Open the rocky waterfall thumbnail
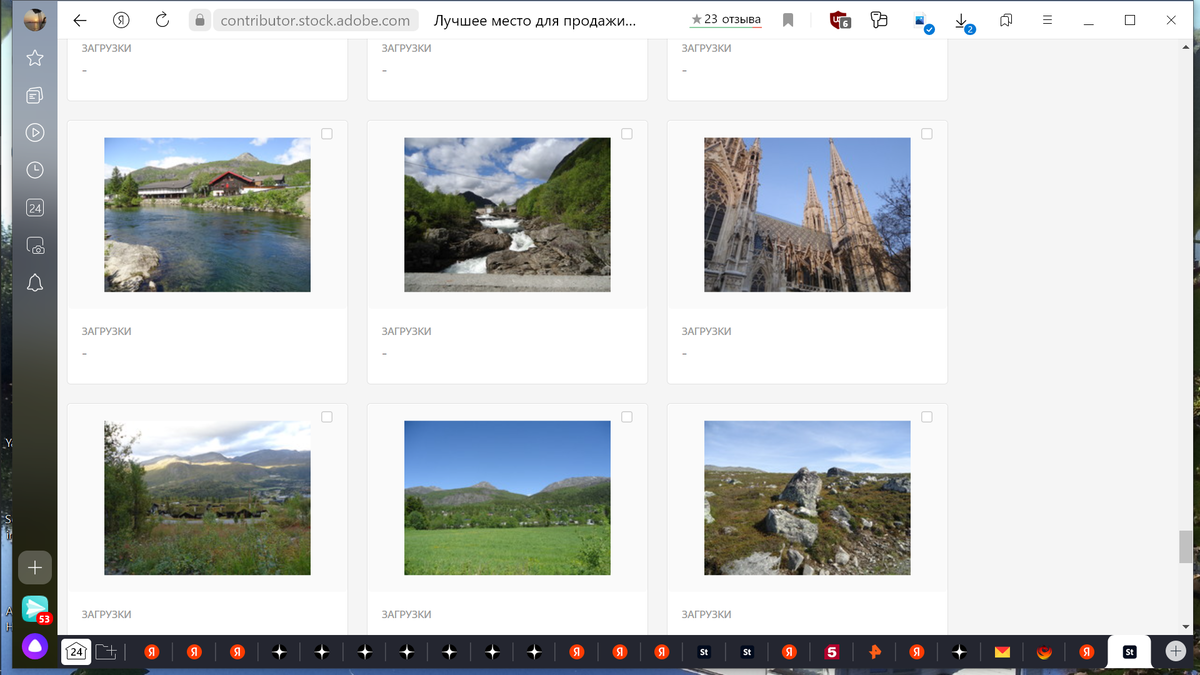This screenshot has width=1200, height=675. (507, 215)
